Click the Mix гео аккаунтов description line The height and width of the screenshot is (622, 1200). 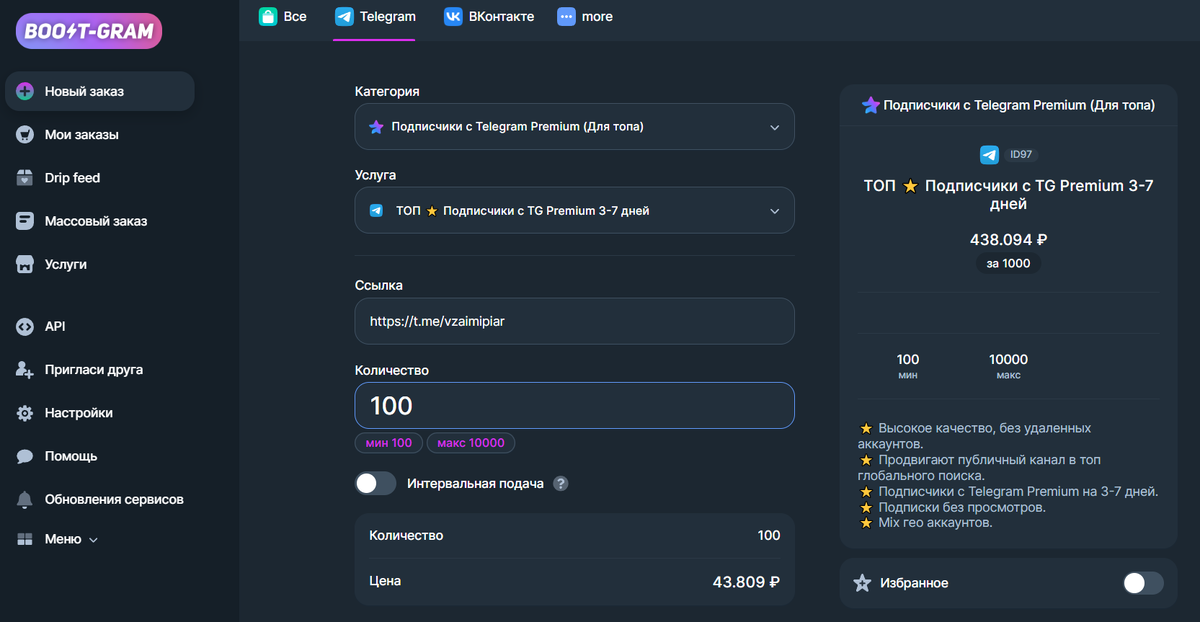pos(926,523)
